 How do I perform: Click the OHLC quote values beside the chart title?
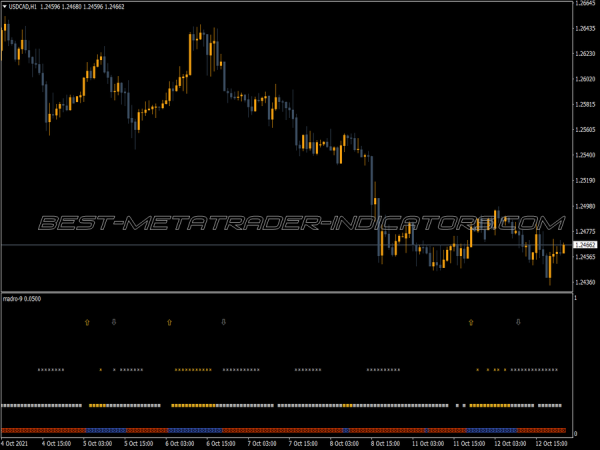[x=82, y=6]
